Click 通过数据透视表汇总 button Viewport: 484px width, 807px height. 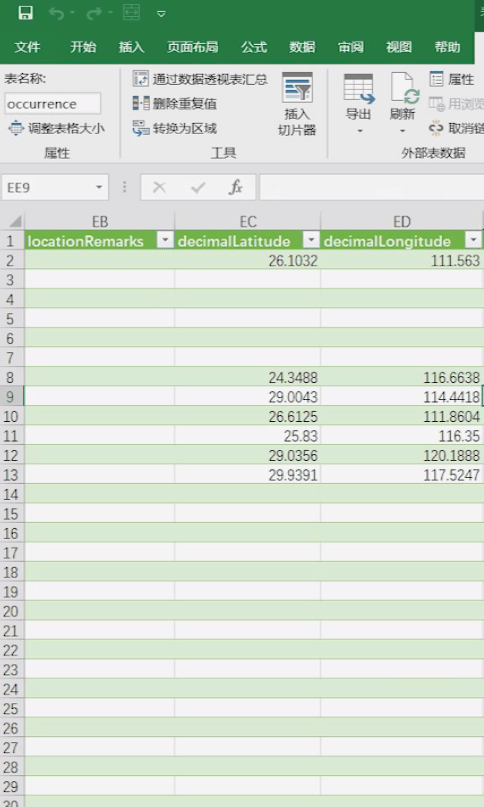click(200, 79)
